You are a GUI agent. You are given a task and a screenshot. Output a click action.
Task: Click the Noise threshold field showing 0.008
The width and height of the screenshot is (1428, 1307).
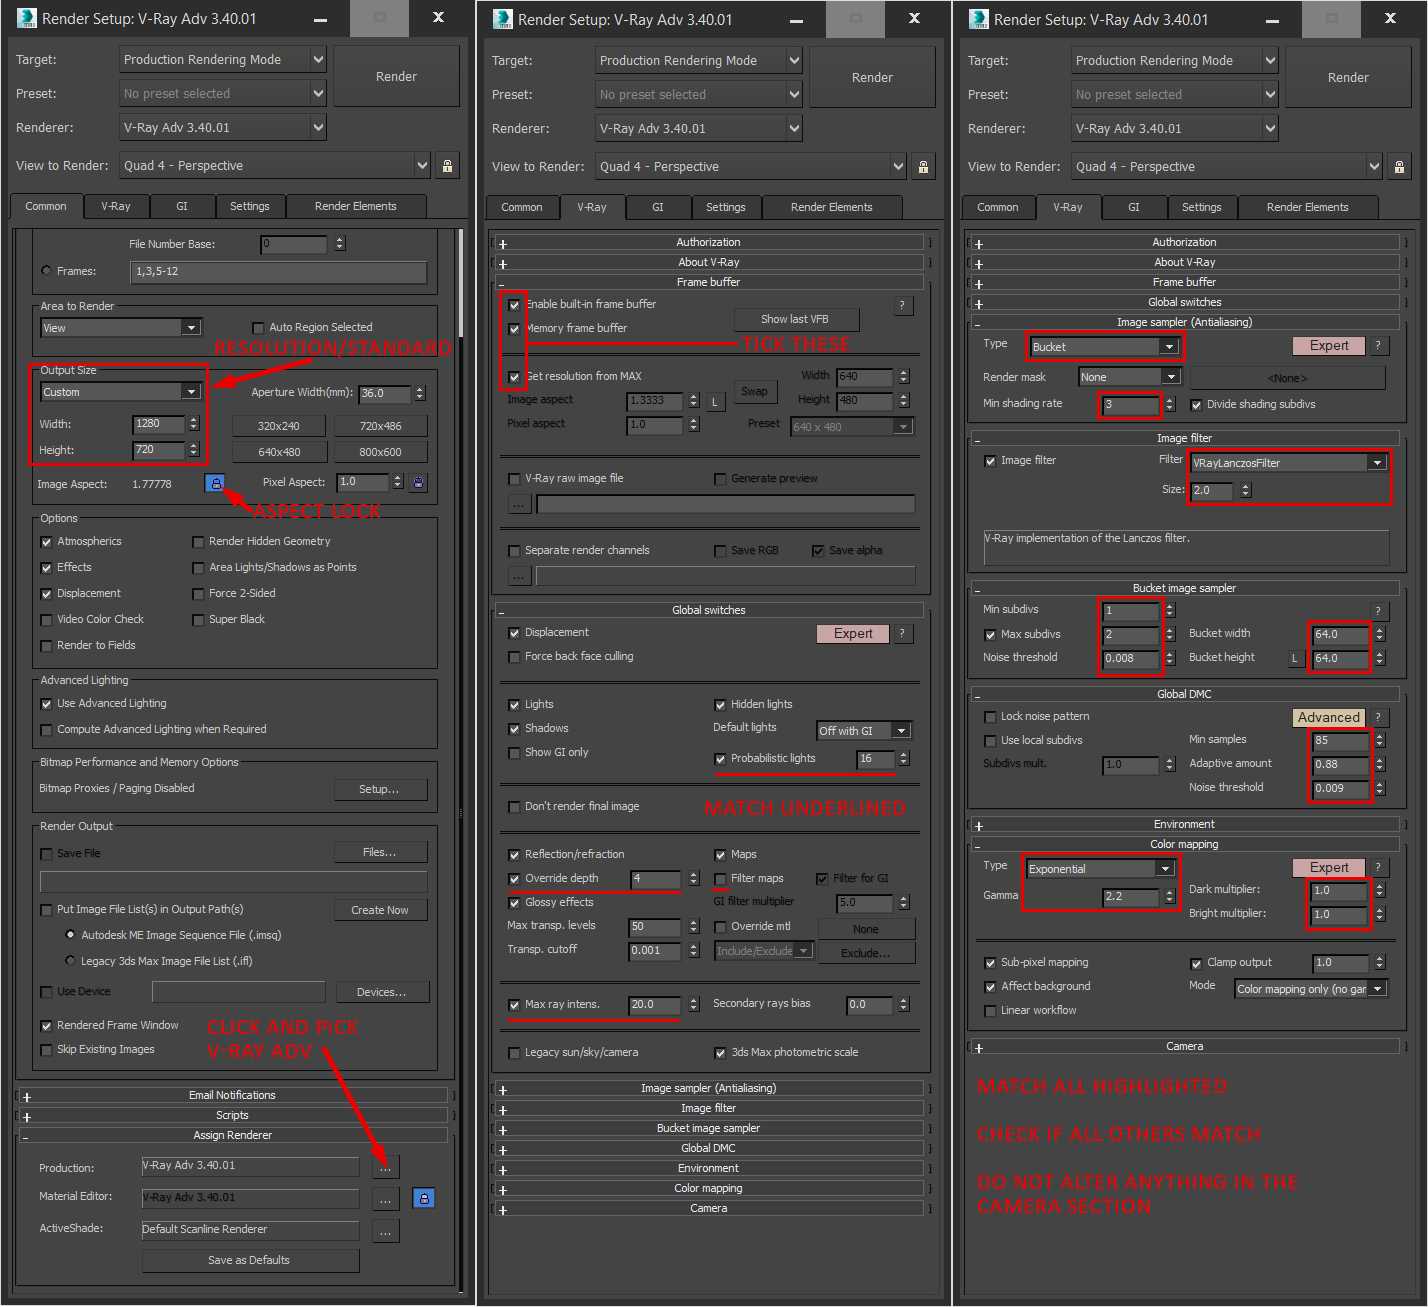click(x=1130, y=658)
